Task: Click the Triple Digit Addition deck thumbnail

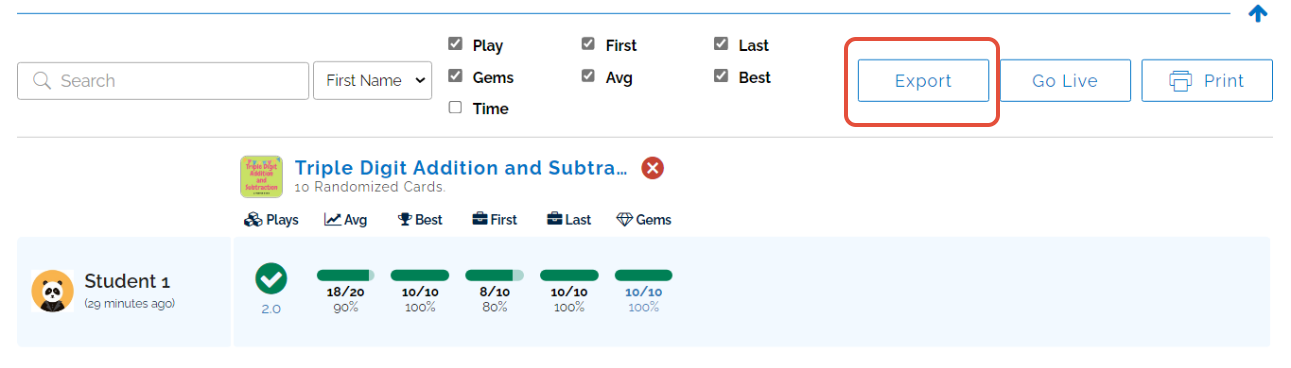Action: 261,176
